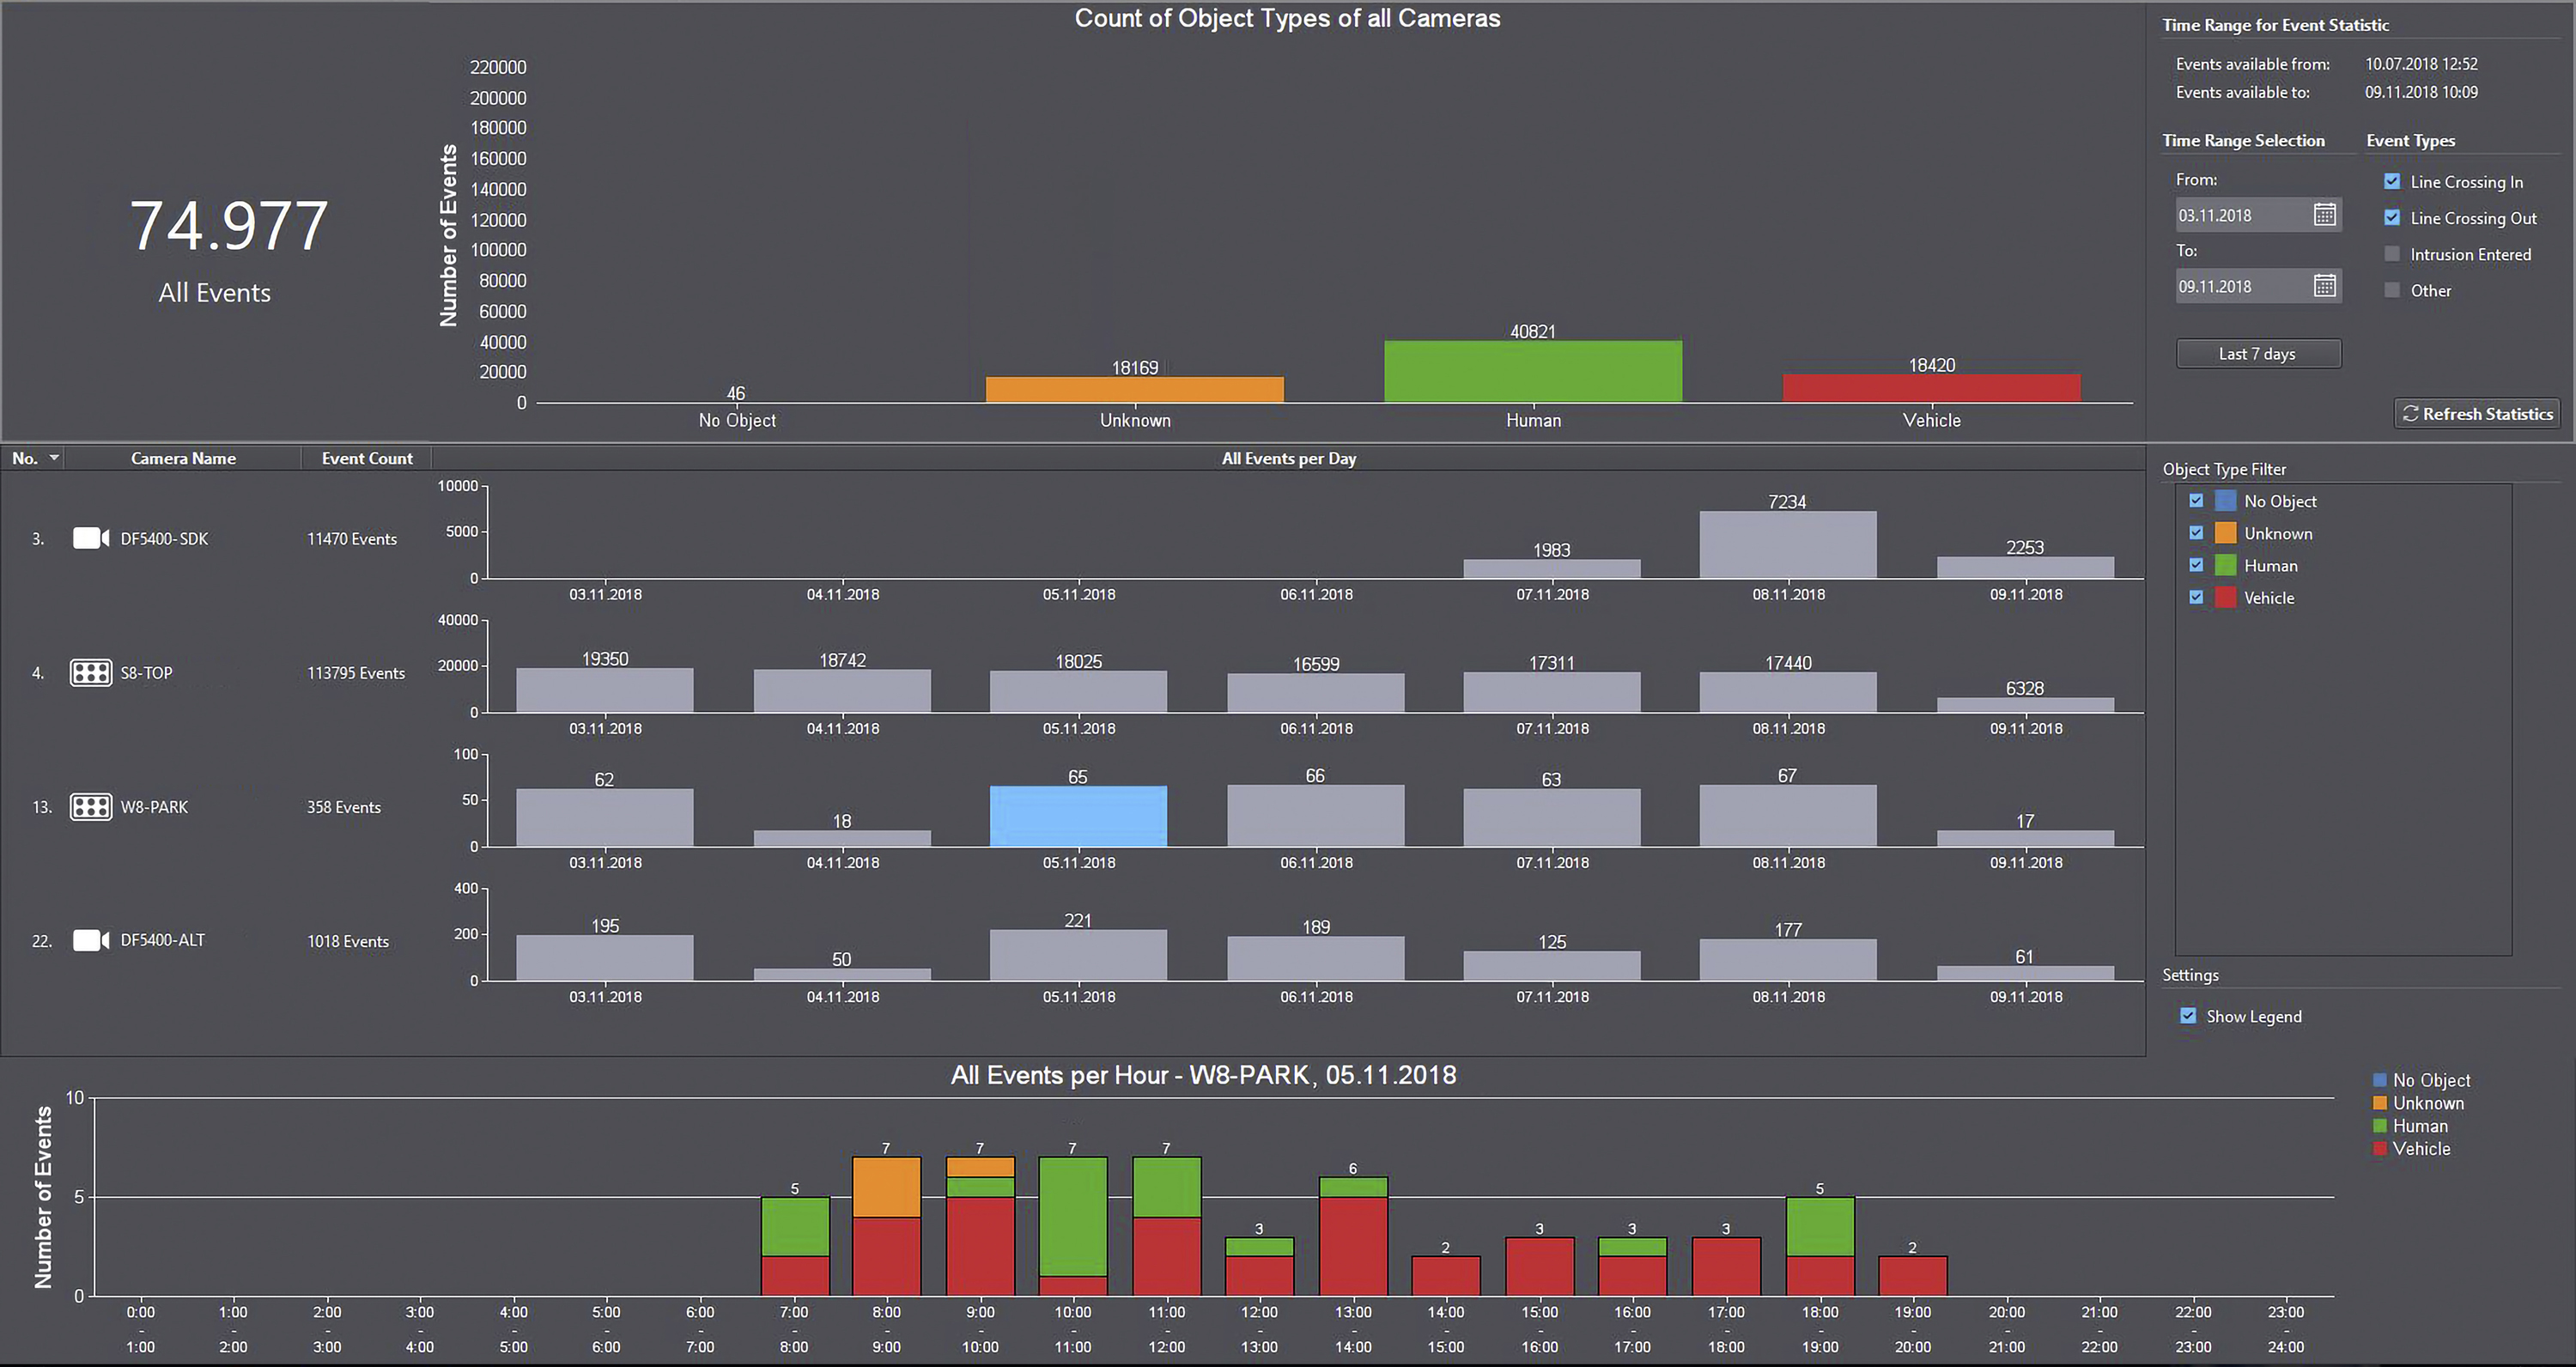Disable the Line Crossing In event type
Viewport: 2576px width, 1367px height.
tap(2392, 181)
